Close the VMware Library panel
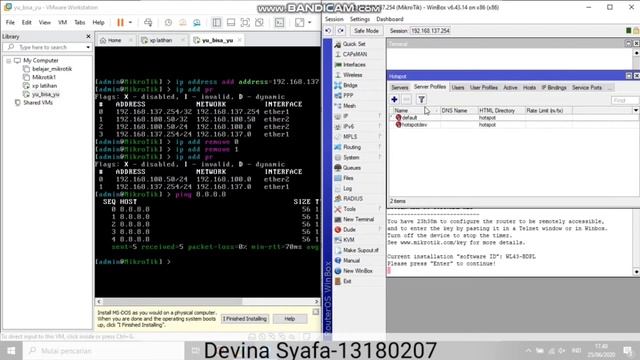 click(x=88, y=36)
